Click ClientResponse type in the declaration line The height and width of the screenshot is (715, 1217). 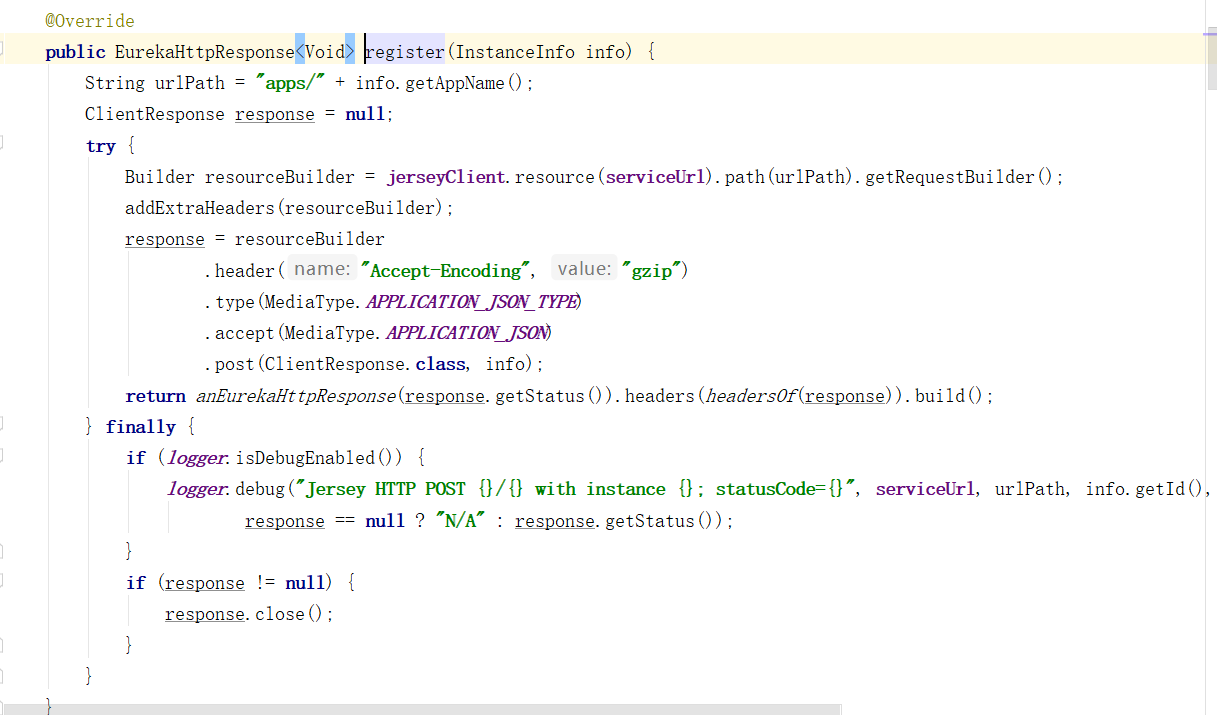[x=155, y=114]
